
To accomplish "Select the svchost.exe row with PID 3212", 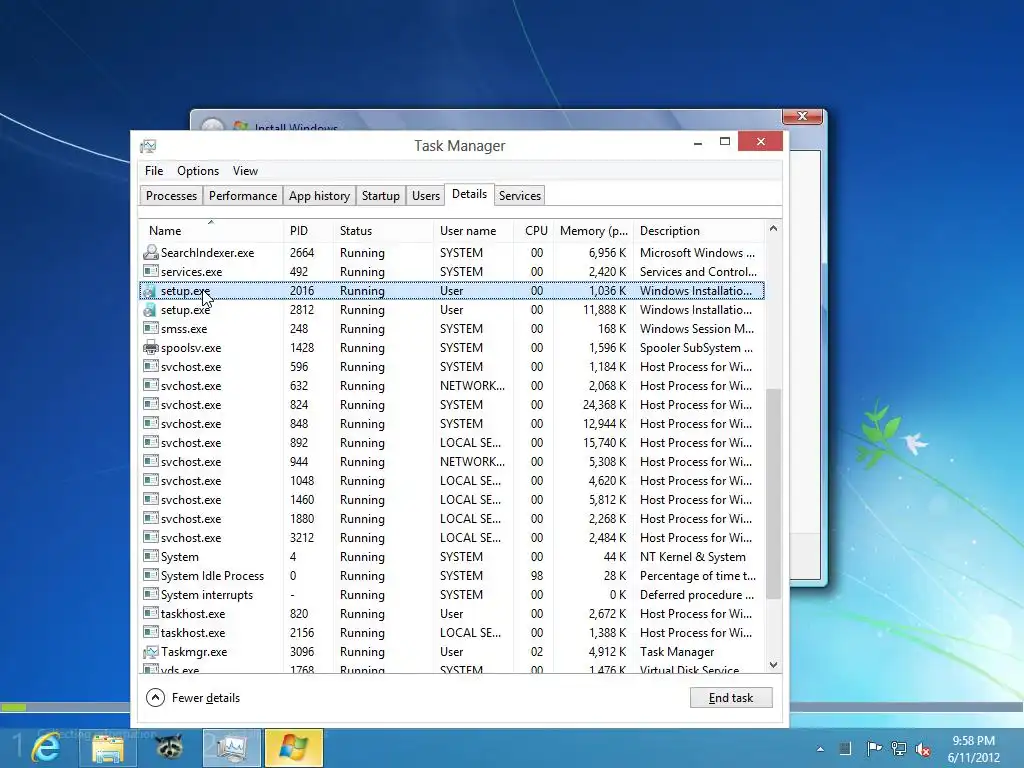I will [452, 537].
